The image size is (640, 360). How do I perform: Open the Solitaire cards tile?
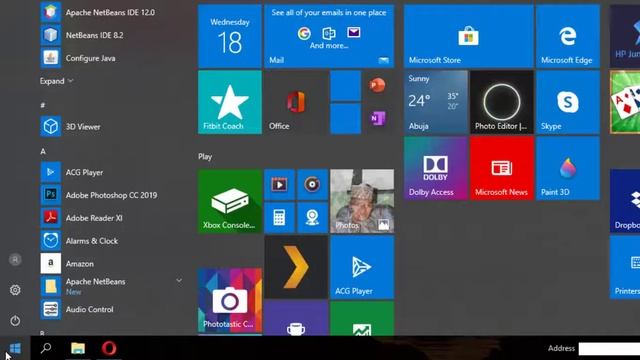[625, 102]
